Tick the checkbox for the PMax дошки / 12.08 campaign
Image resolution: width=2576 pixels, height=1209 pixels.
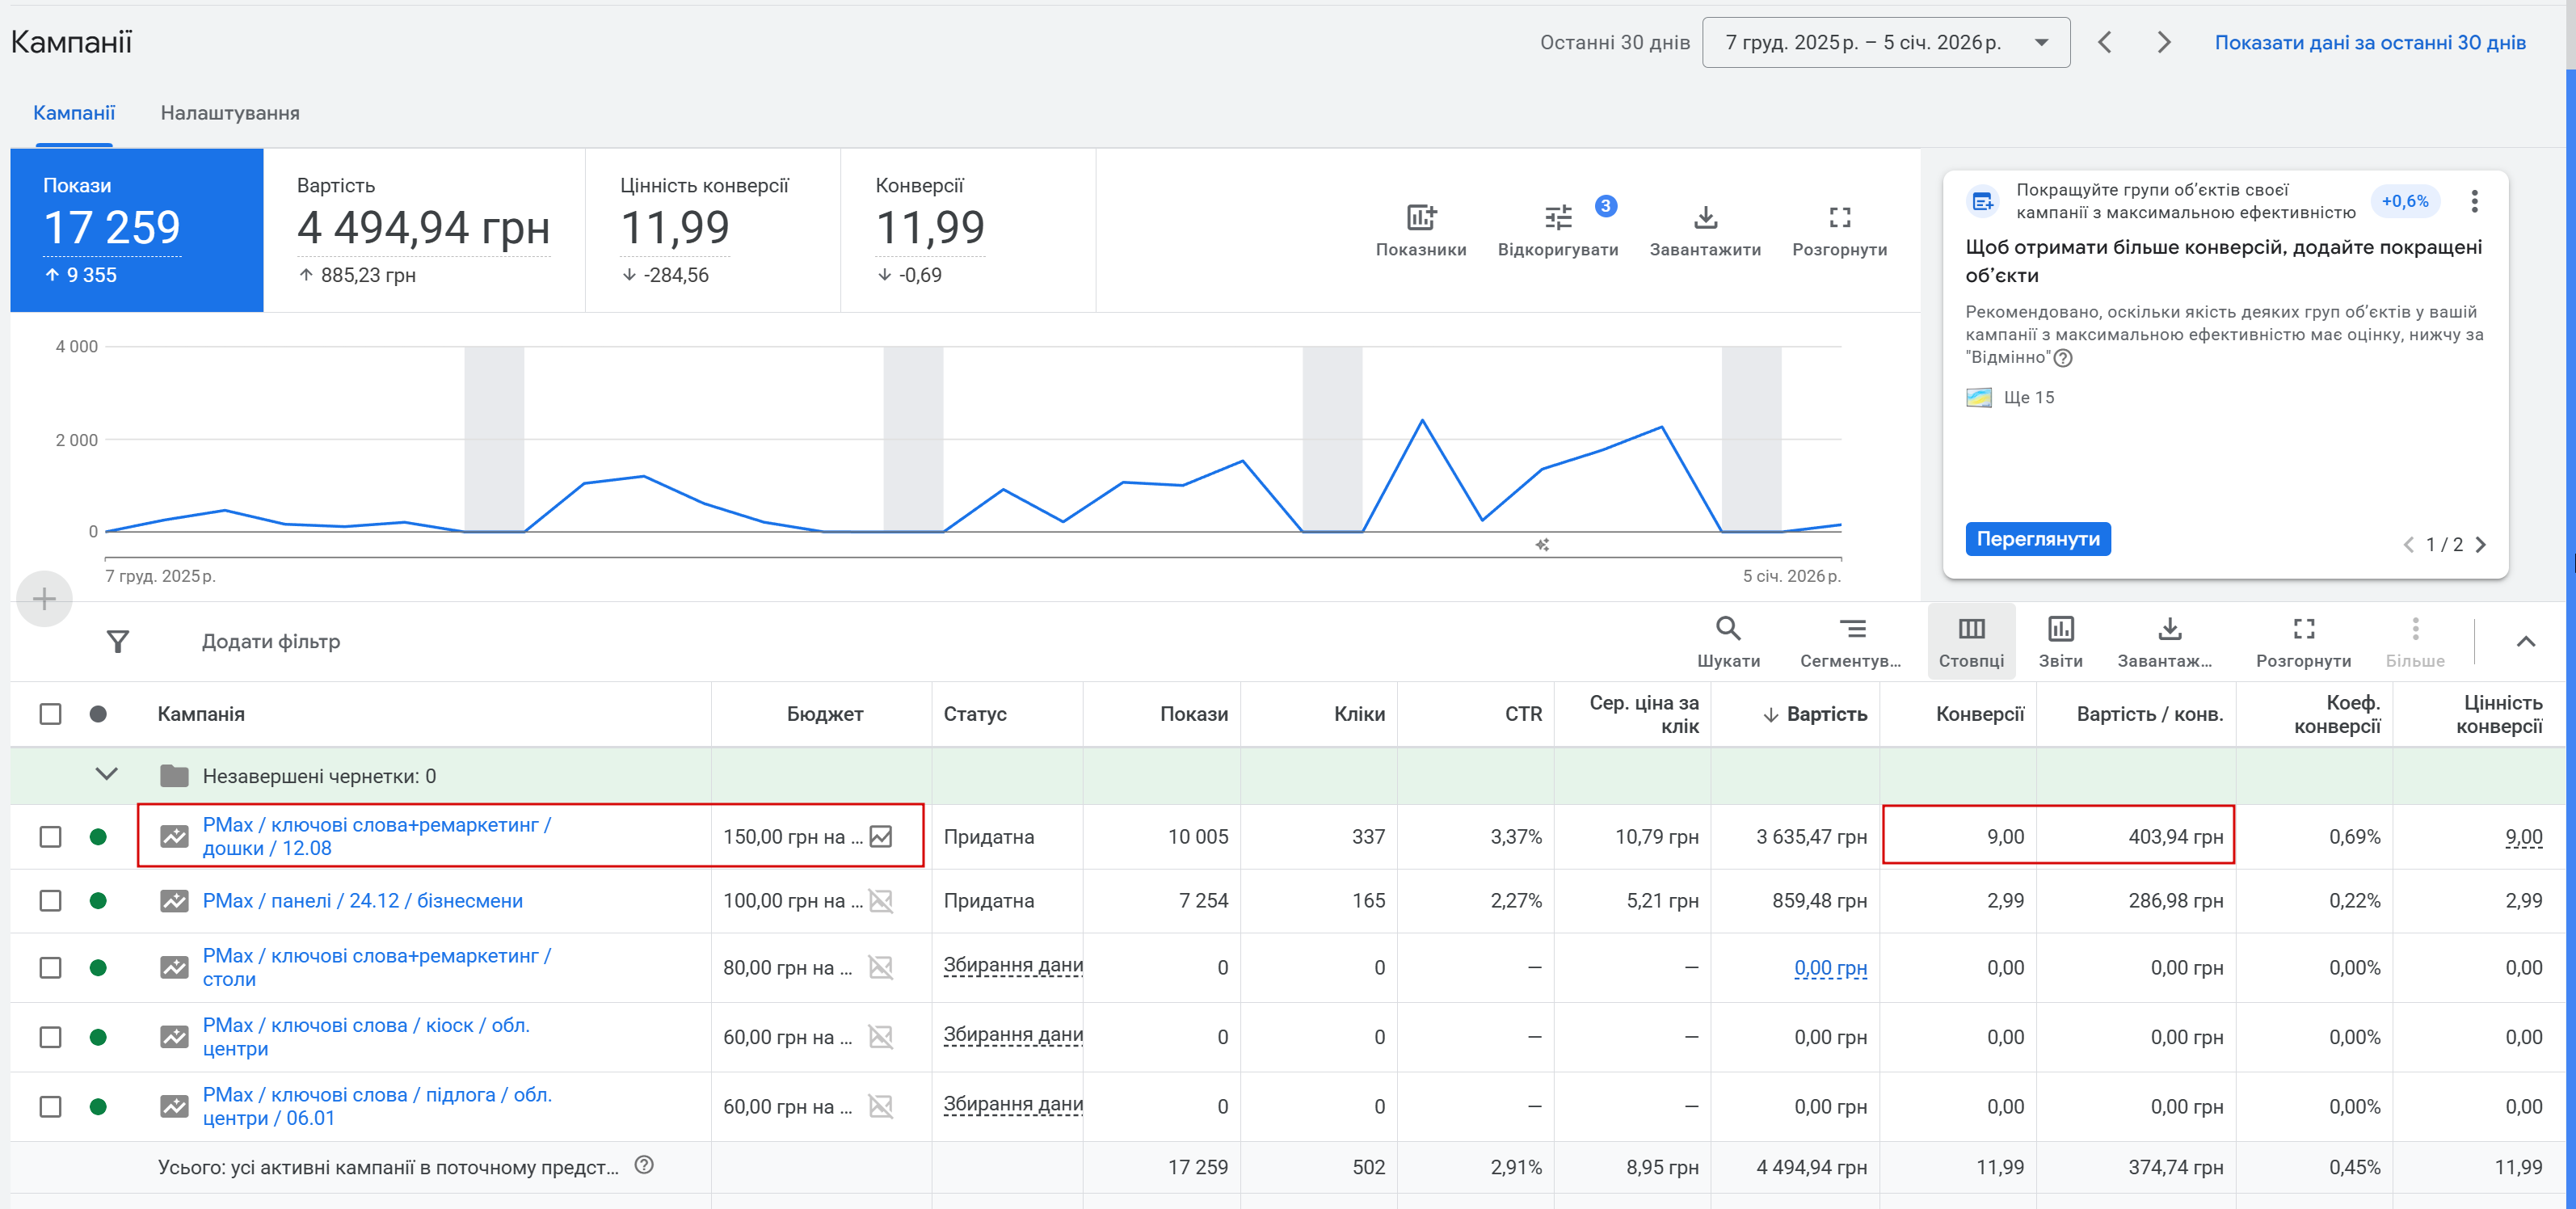[x=50, y=837]
